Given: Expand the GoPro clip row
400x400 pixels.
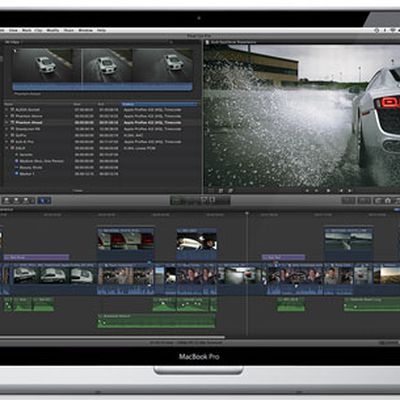Looking at the screenshot, I should click(7, 135).
